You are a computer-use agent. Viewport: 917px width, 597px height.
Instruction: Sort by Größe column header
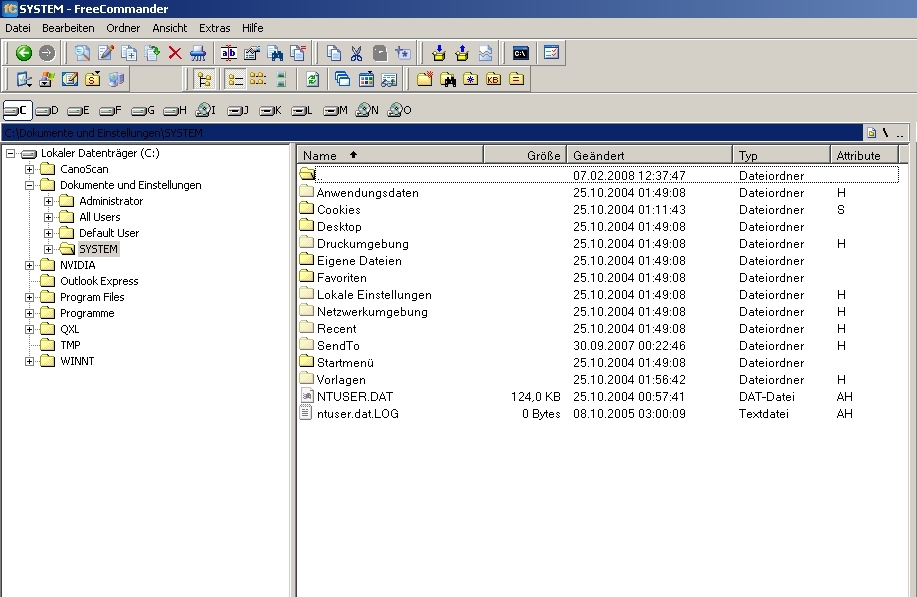coord(525,156)
